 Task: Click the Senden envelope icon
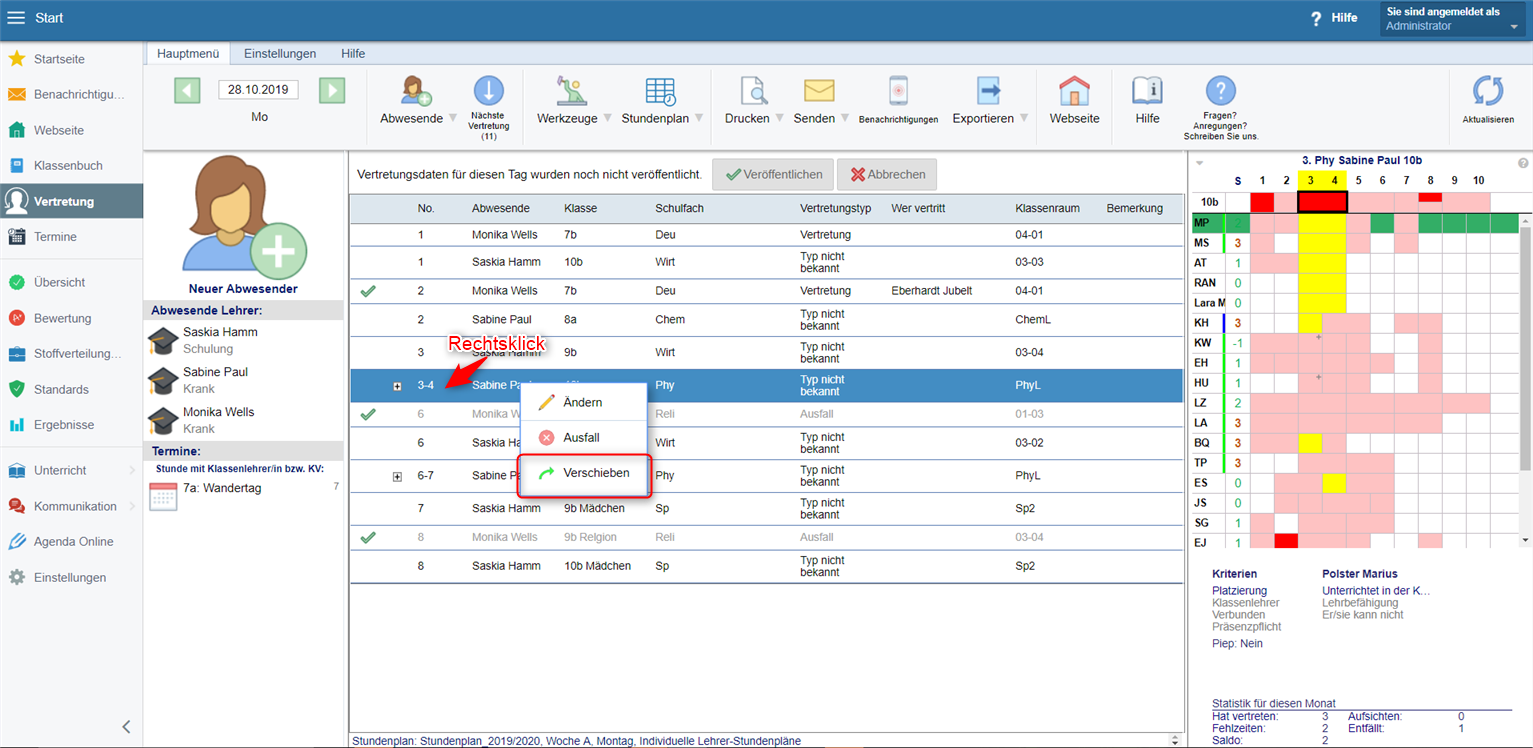(819, 92)
